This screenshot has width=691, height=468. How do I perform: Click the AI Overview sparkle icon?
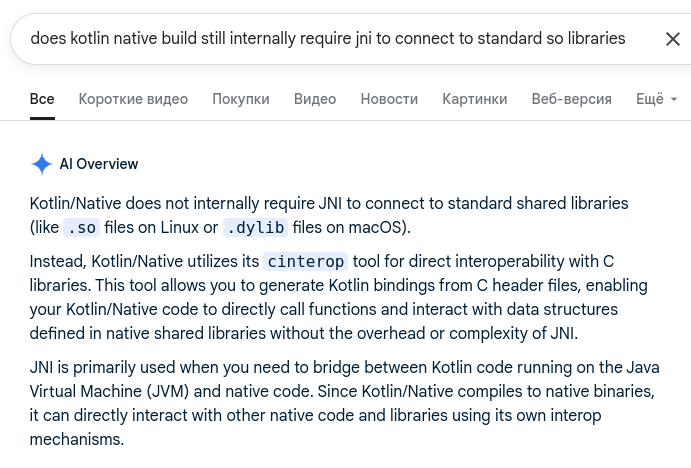click(42, 164)
